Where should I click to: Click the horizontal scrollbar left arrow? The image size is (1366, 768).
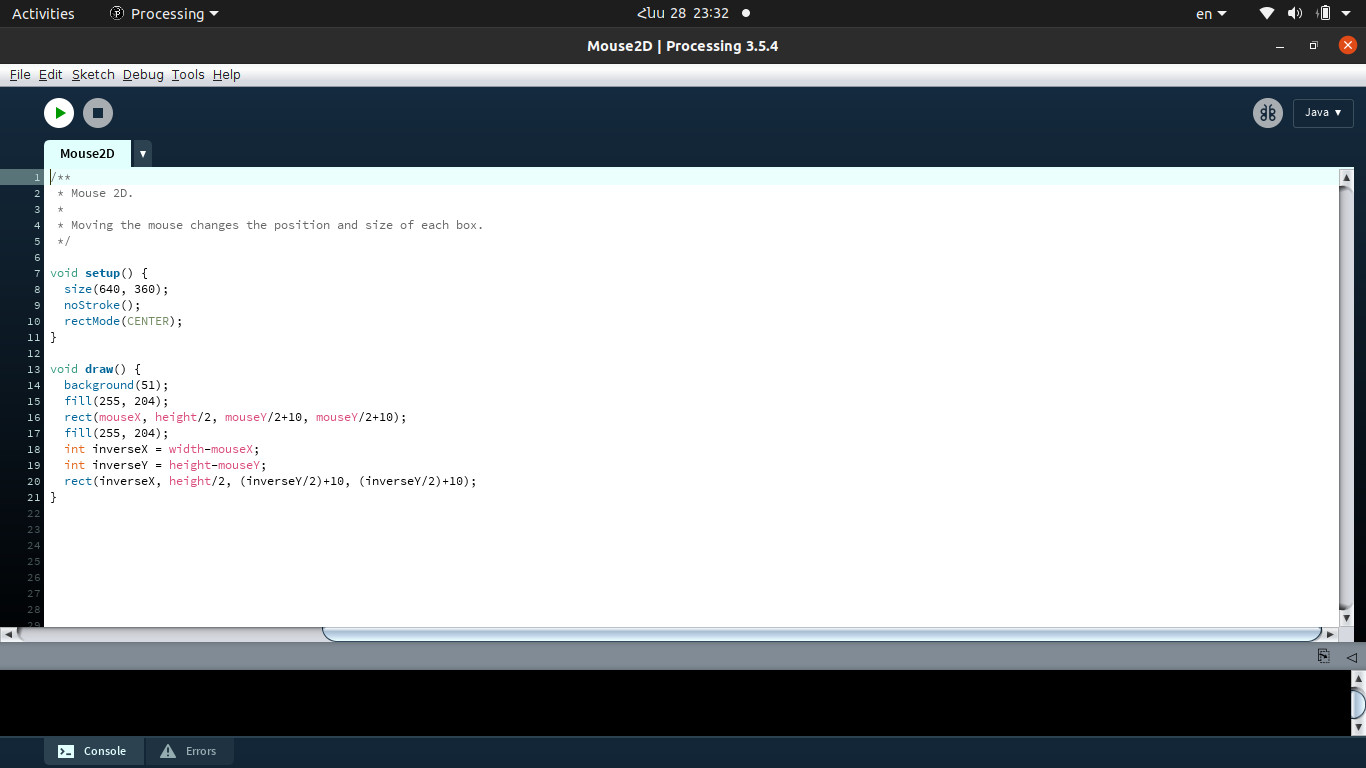click(9, 634)
